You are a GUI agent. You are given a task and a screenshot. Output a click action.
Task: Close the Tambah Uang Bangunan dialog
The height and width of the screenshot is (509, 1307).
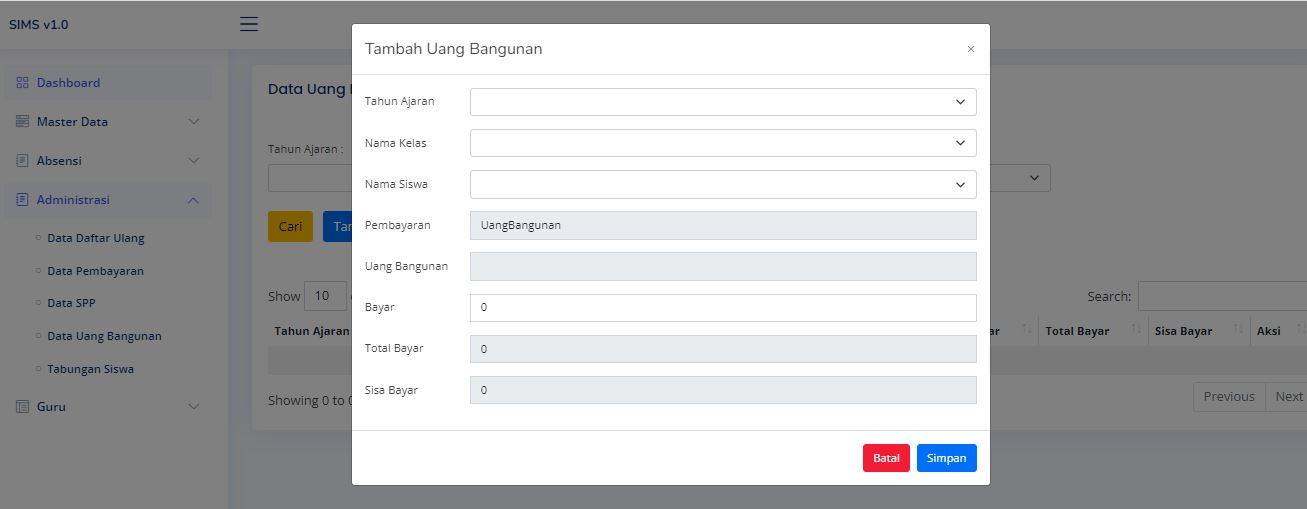pos(970,49)
